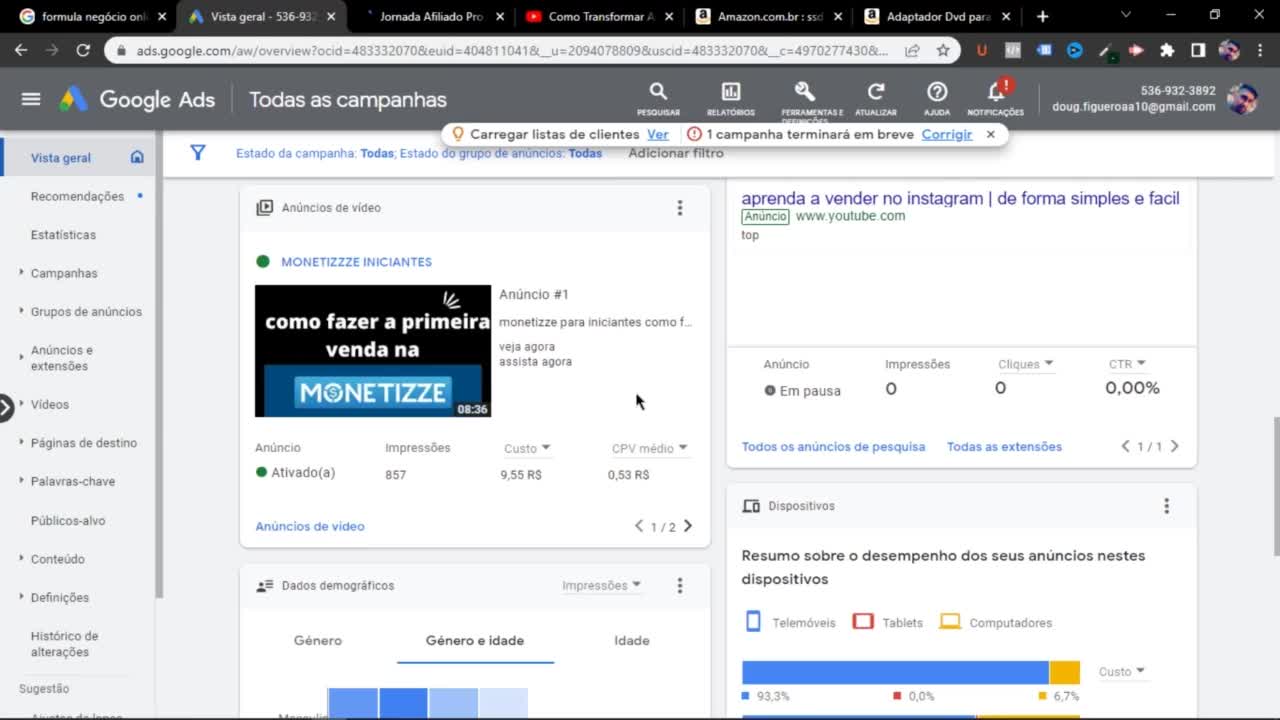Open Todas as extensões link
The width and height of the screenshot is (1280, 720).
click(1004, 447)
